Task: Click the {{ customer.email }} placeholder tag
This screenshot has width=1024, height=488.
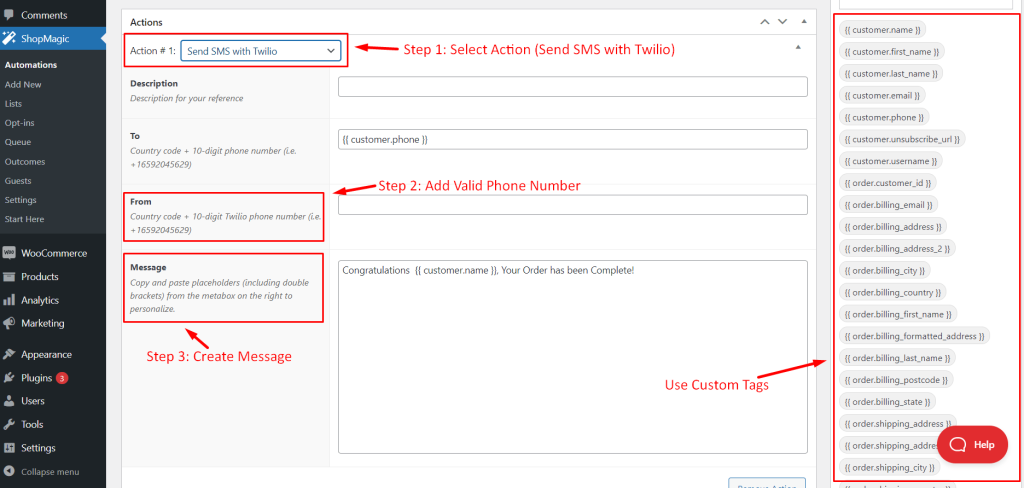Action: pos(882,95)
